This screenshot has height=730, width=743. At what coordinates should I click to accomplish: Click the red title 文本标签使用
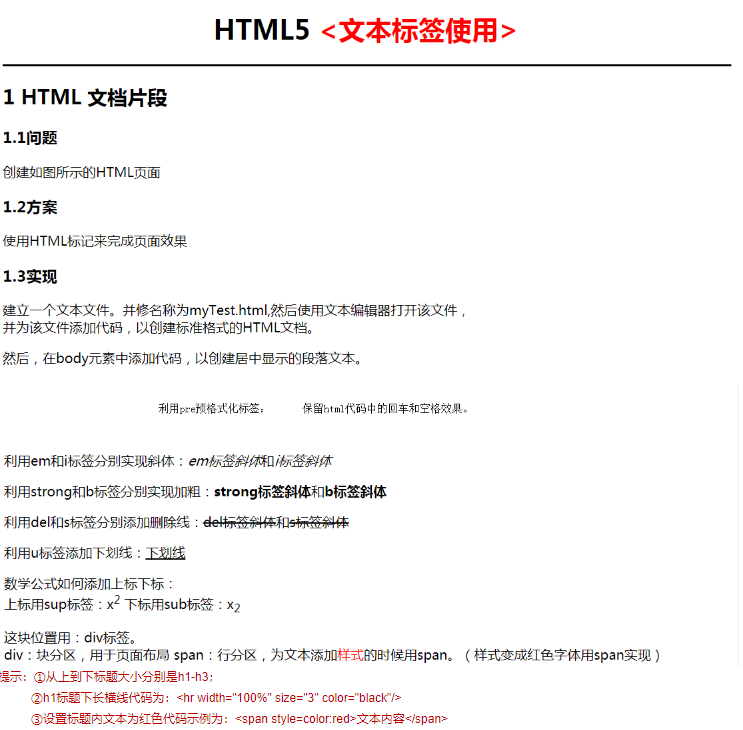click(418, 31)
